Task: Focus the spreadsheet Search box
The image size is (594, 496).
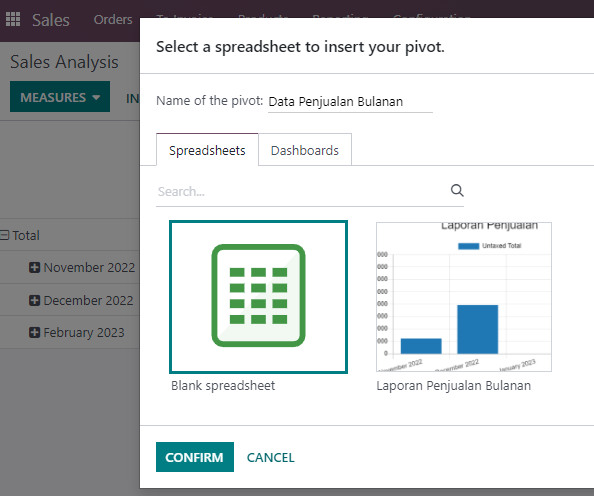Action: tap(303, 192)
